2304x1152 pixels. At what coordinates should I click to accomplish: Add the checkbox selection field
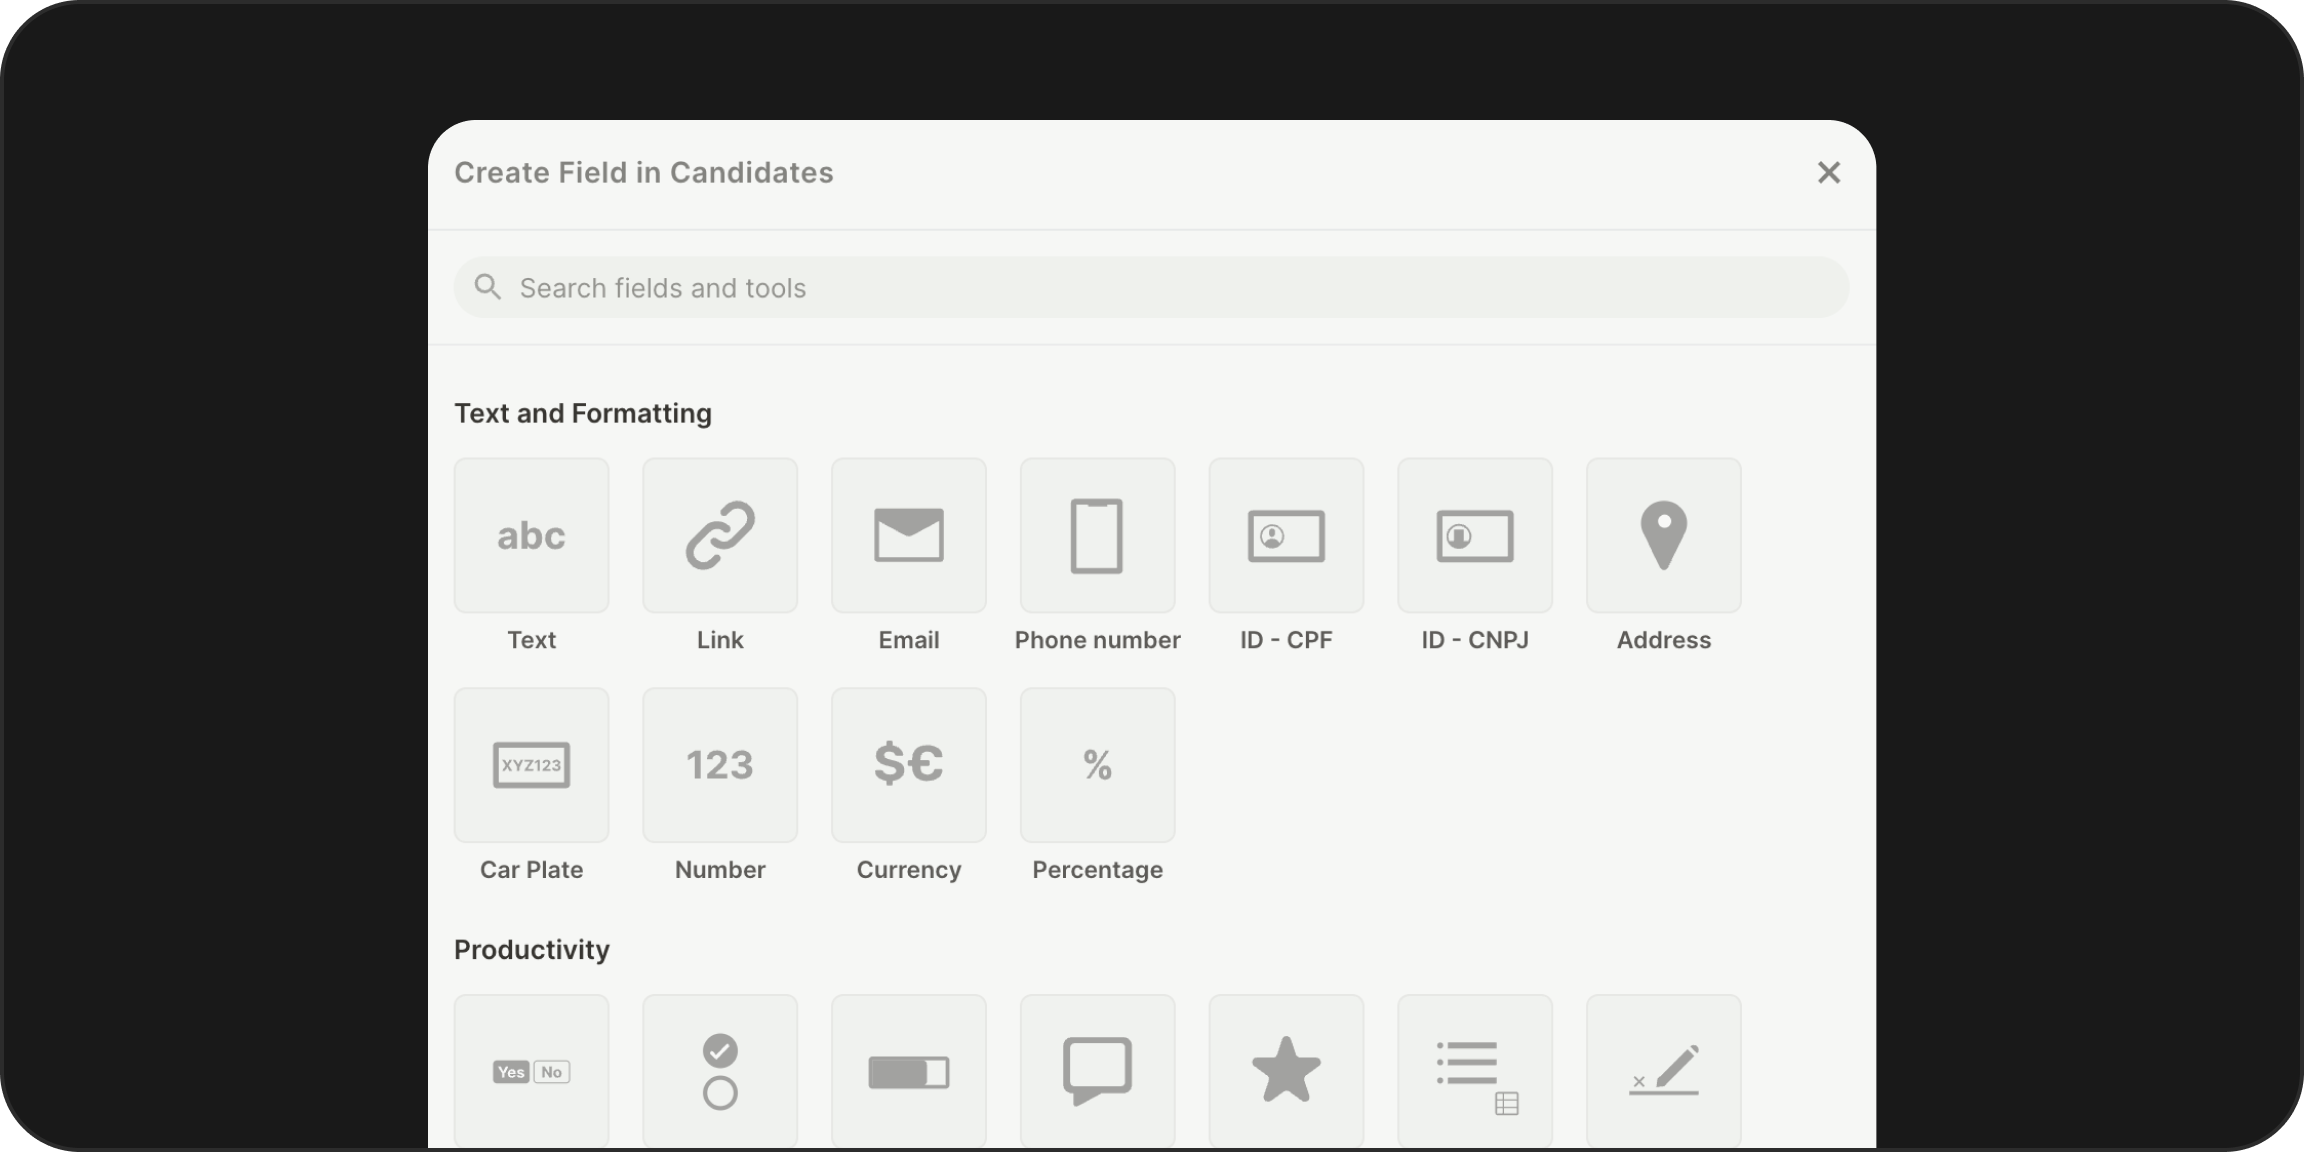click(720, 1071)
